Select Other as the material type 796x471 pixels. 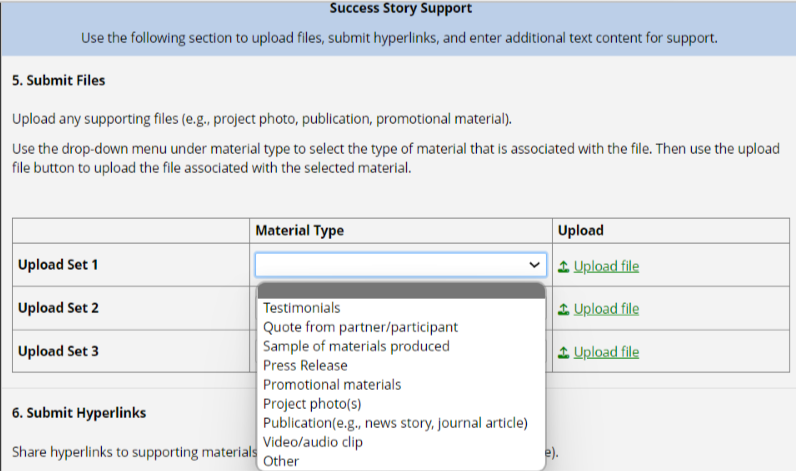(x=281, y=461)
